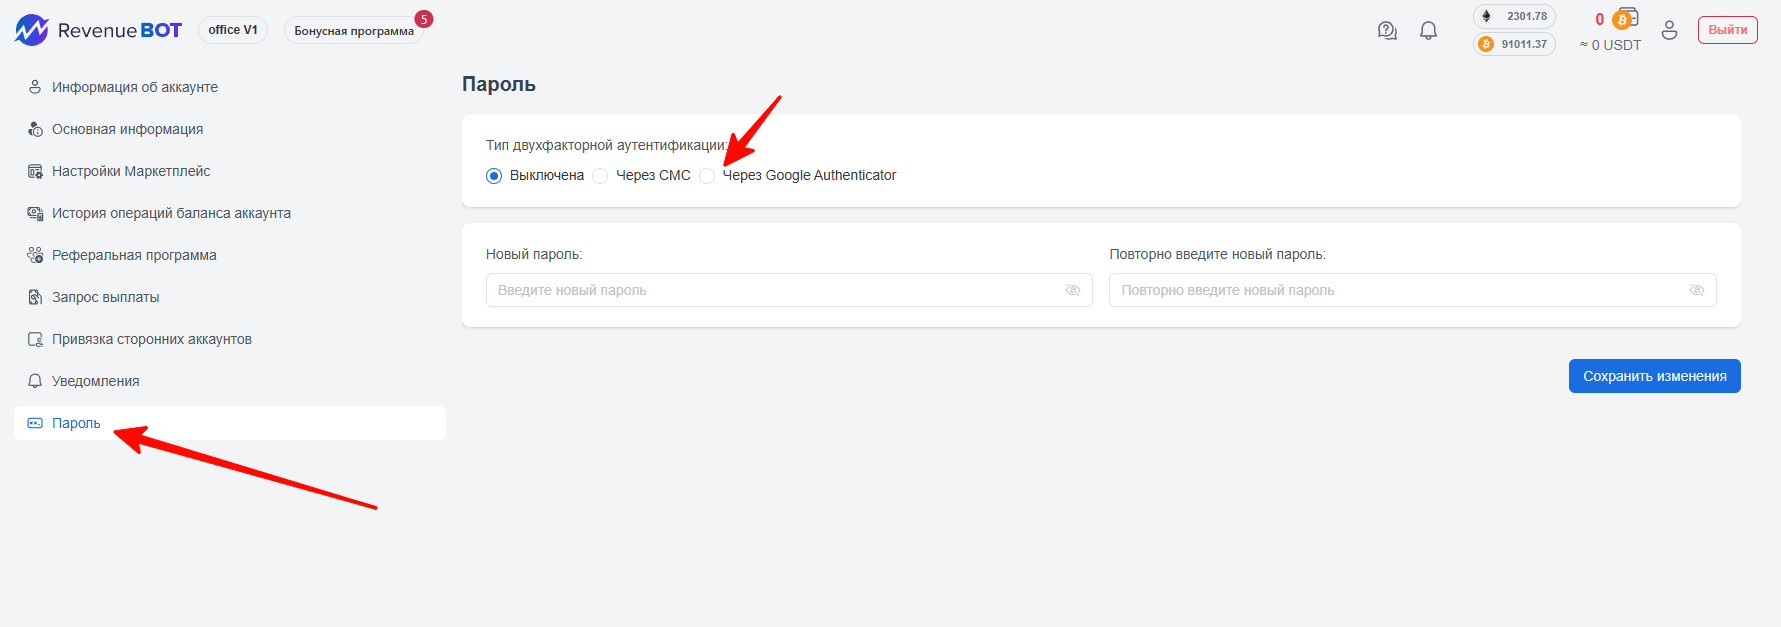Click the office V1 button
Image resolution: width=1781 pixels, height=627 pixels.
pos(233,30)
